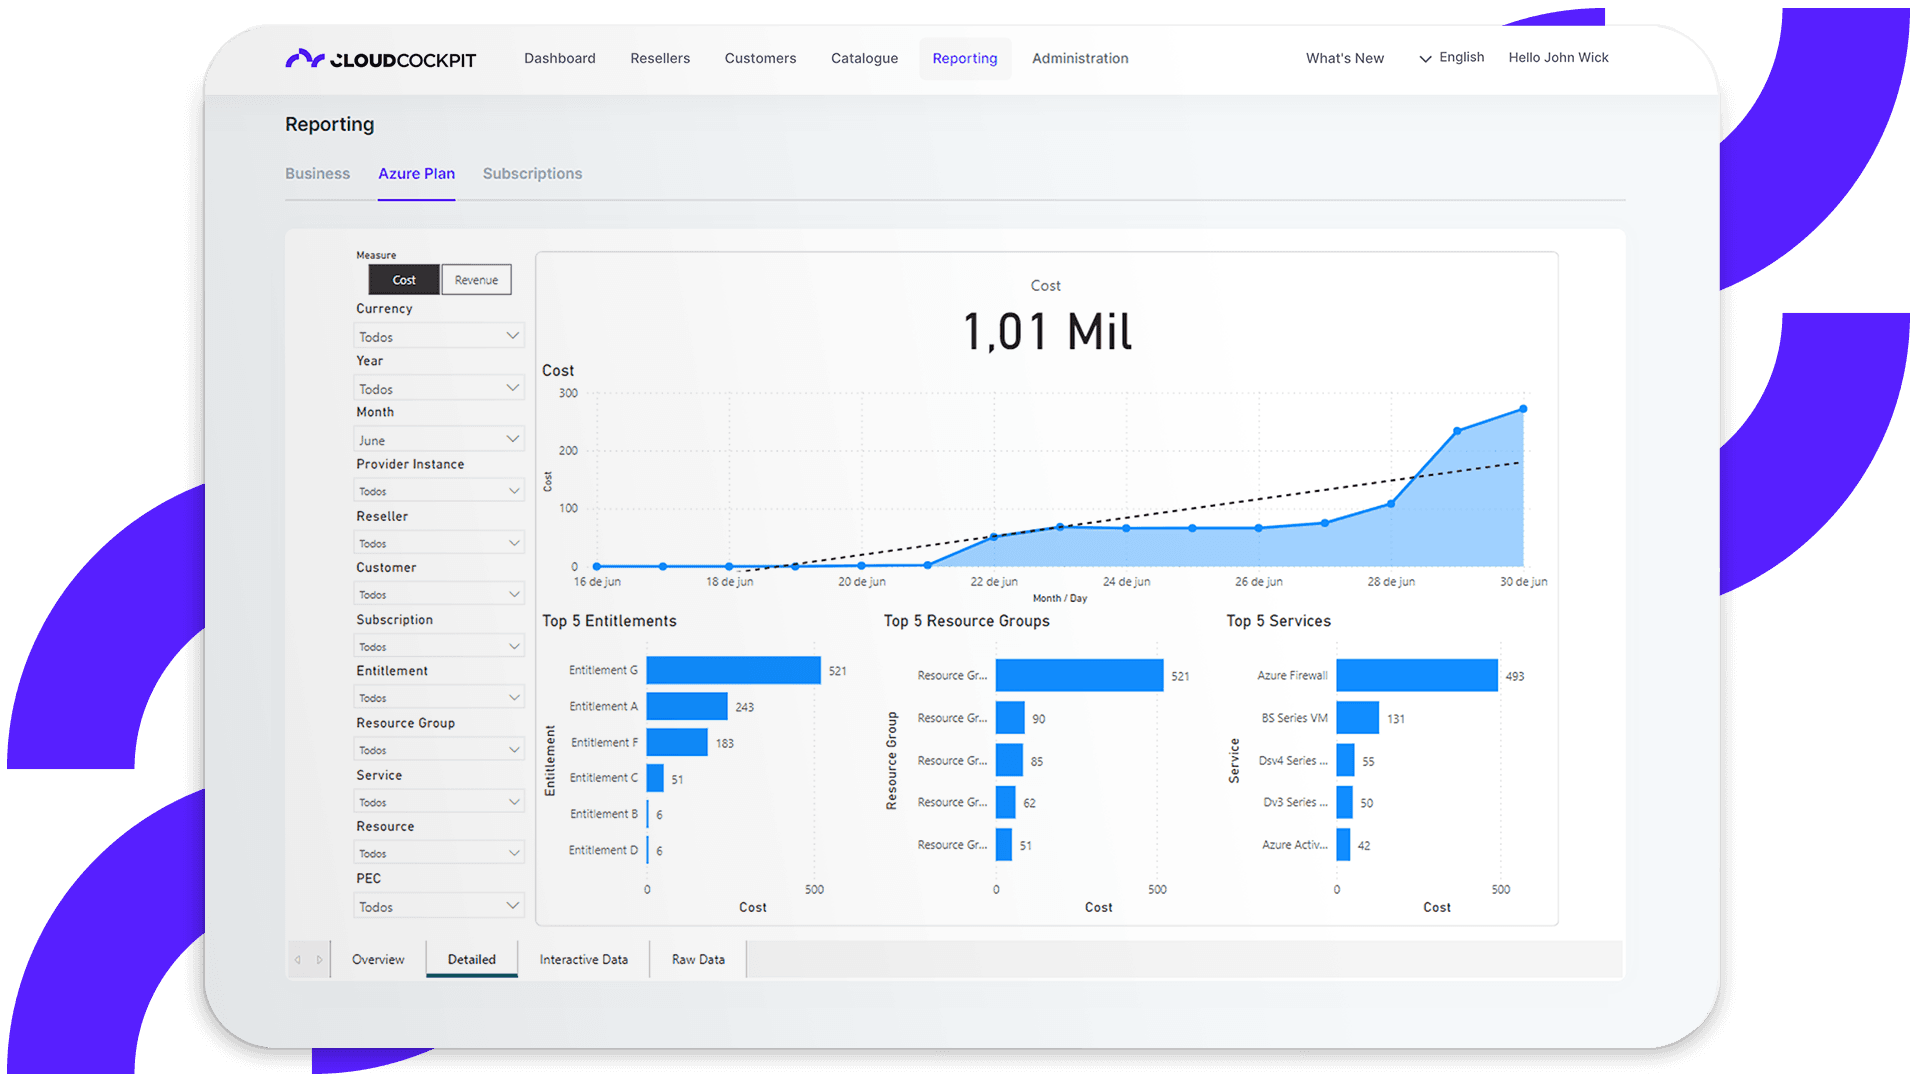1920x1080 pixels.
Task: Open the Interactive Data report page
Action: point(583,960)
